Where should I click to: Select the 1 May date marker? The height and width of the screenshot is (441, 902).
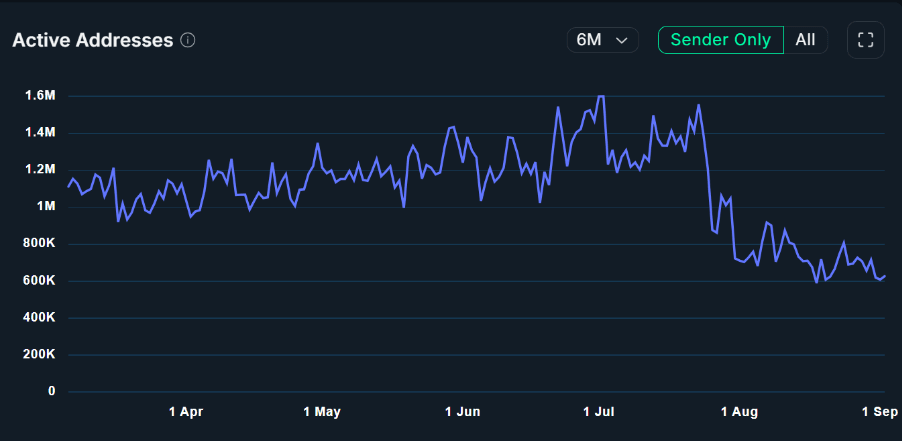click(x=322, y=412)
